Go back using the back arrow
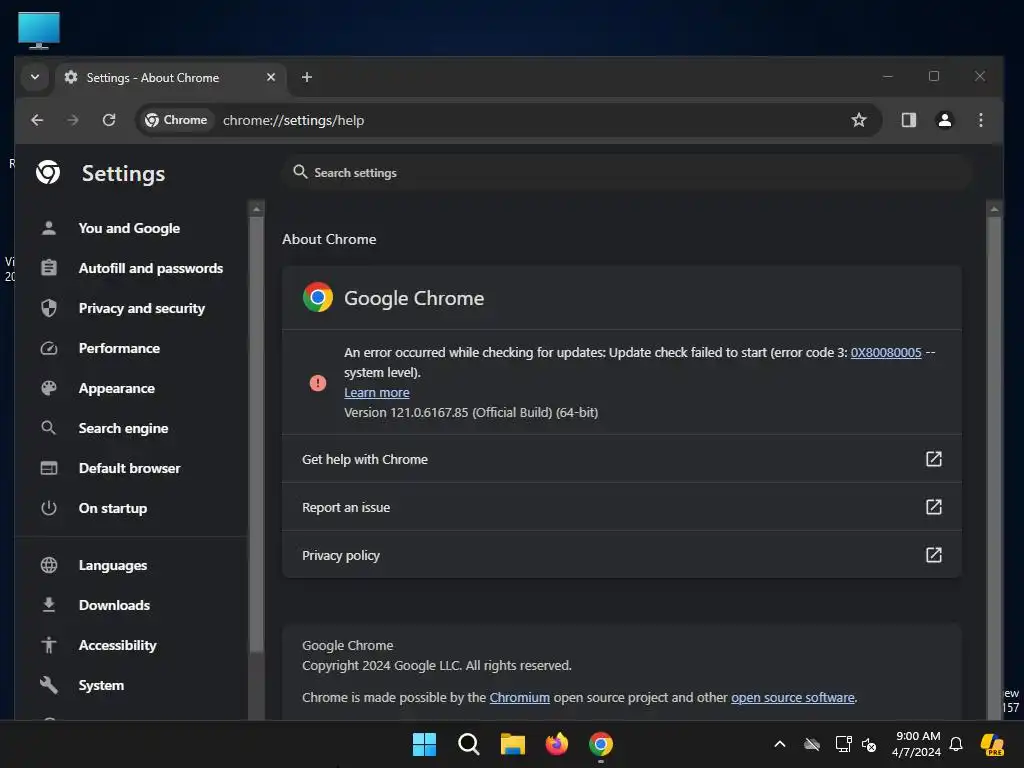The width and height of the screenshot is (1024, 768). pos(37,120)
